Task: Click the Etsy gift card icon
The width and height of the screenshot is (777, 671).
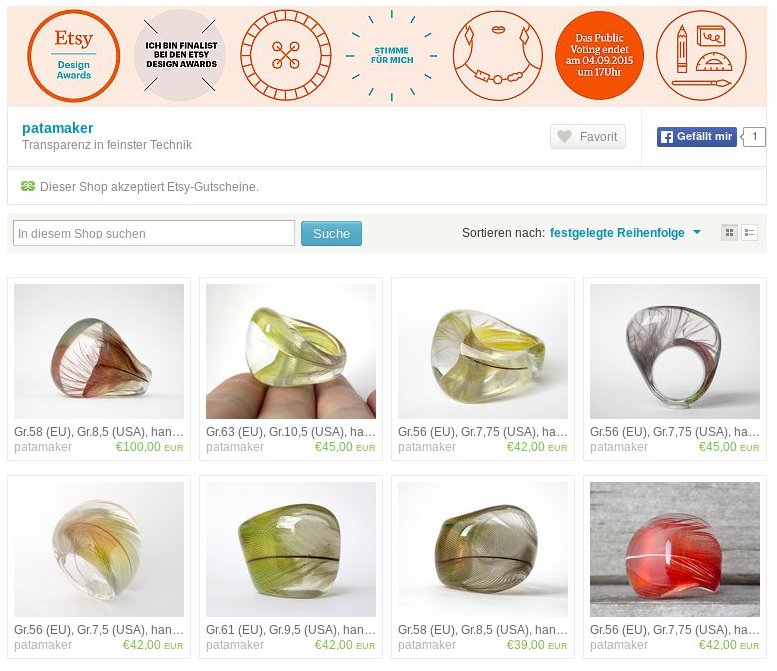Action: (x=28, y=186)
